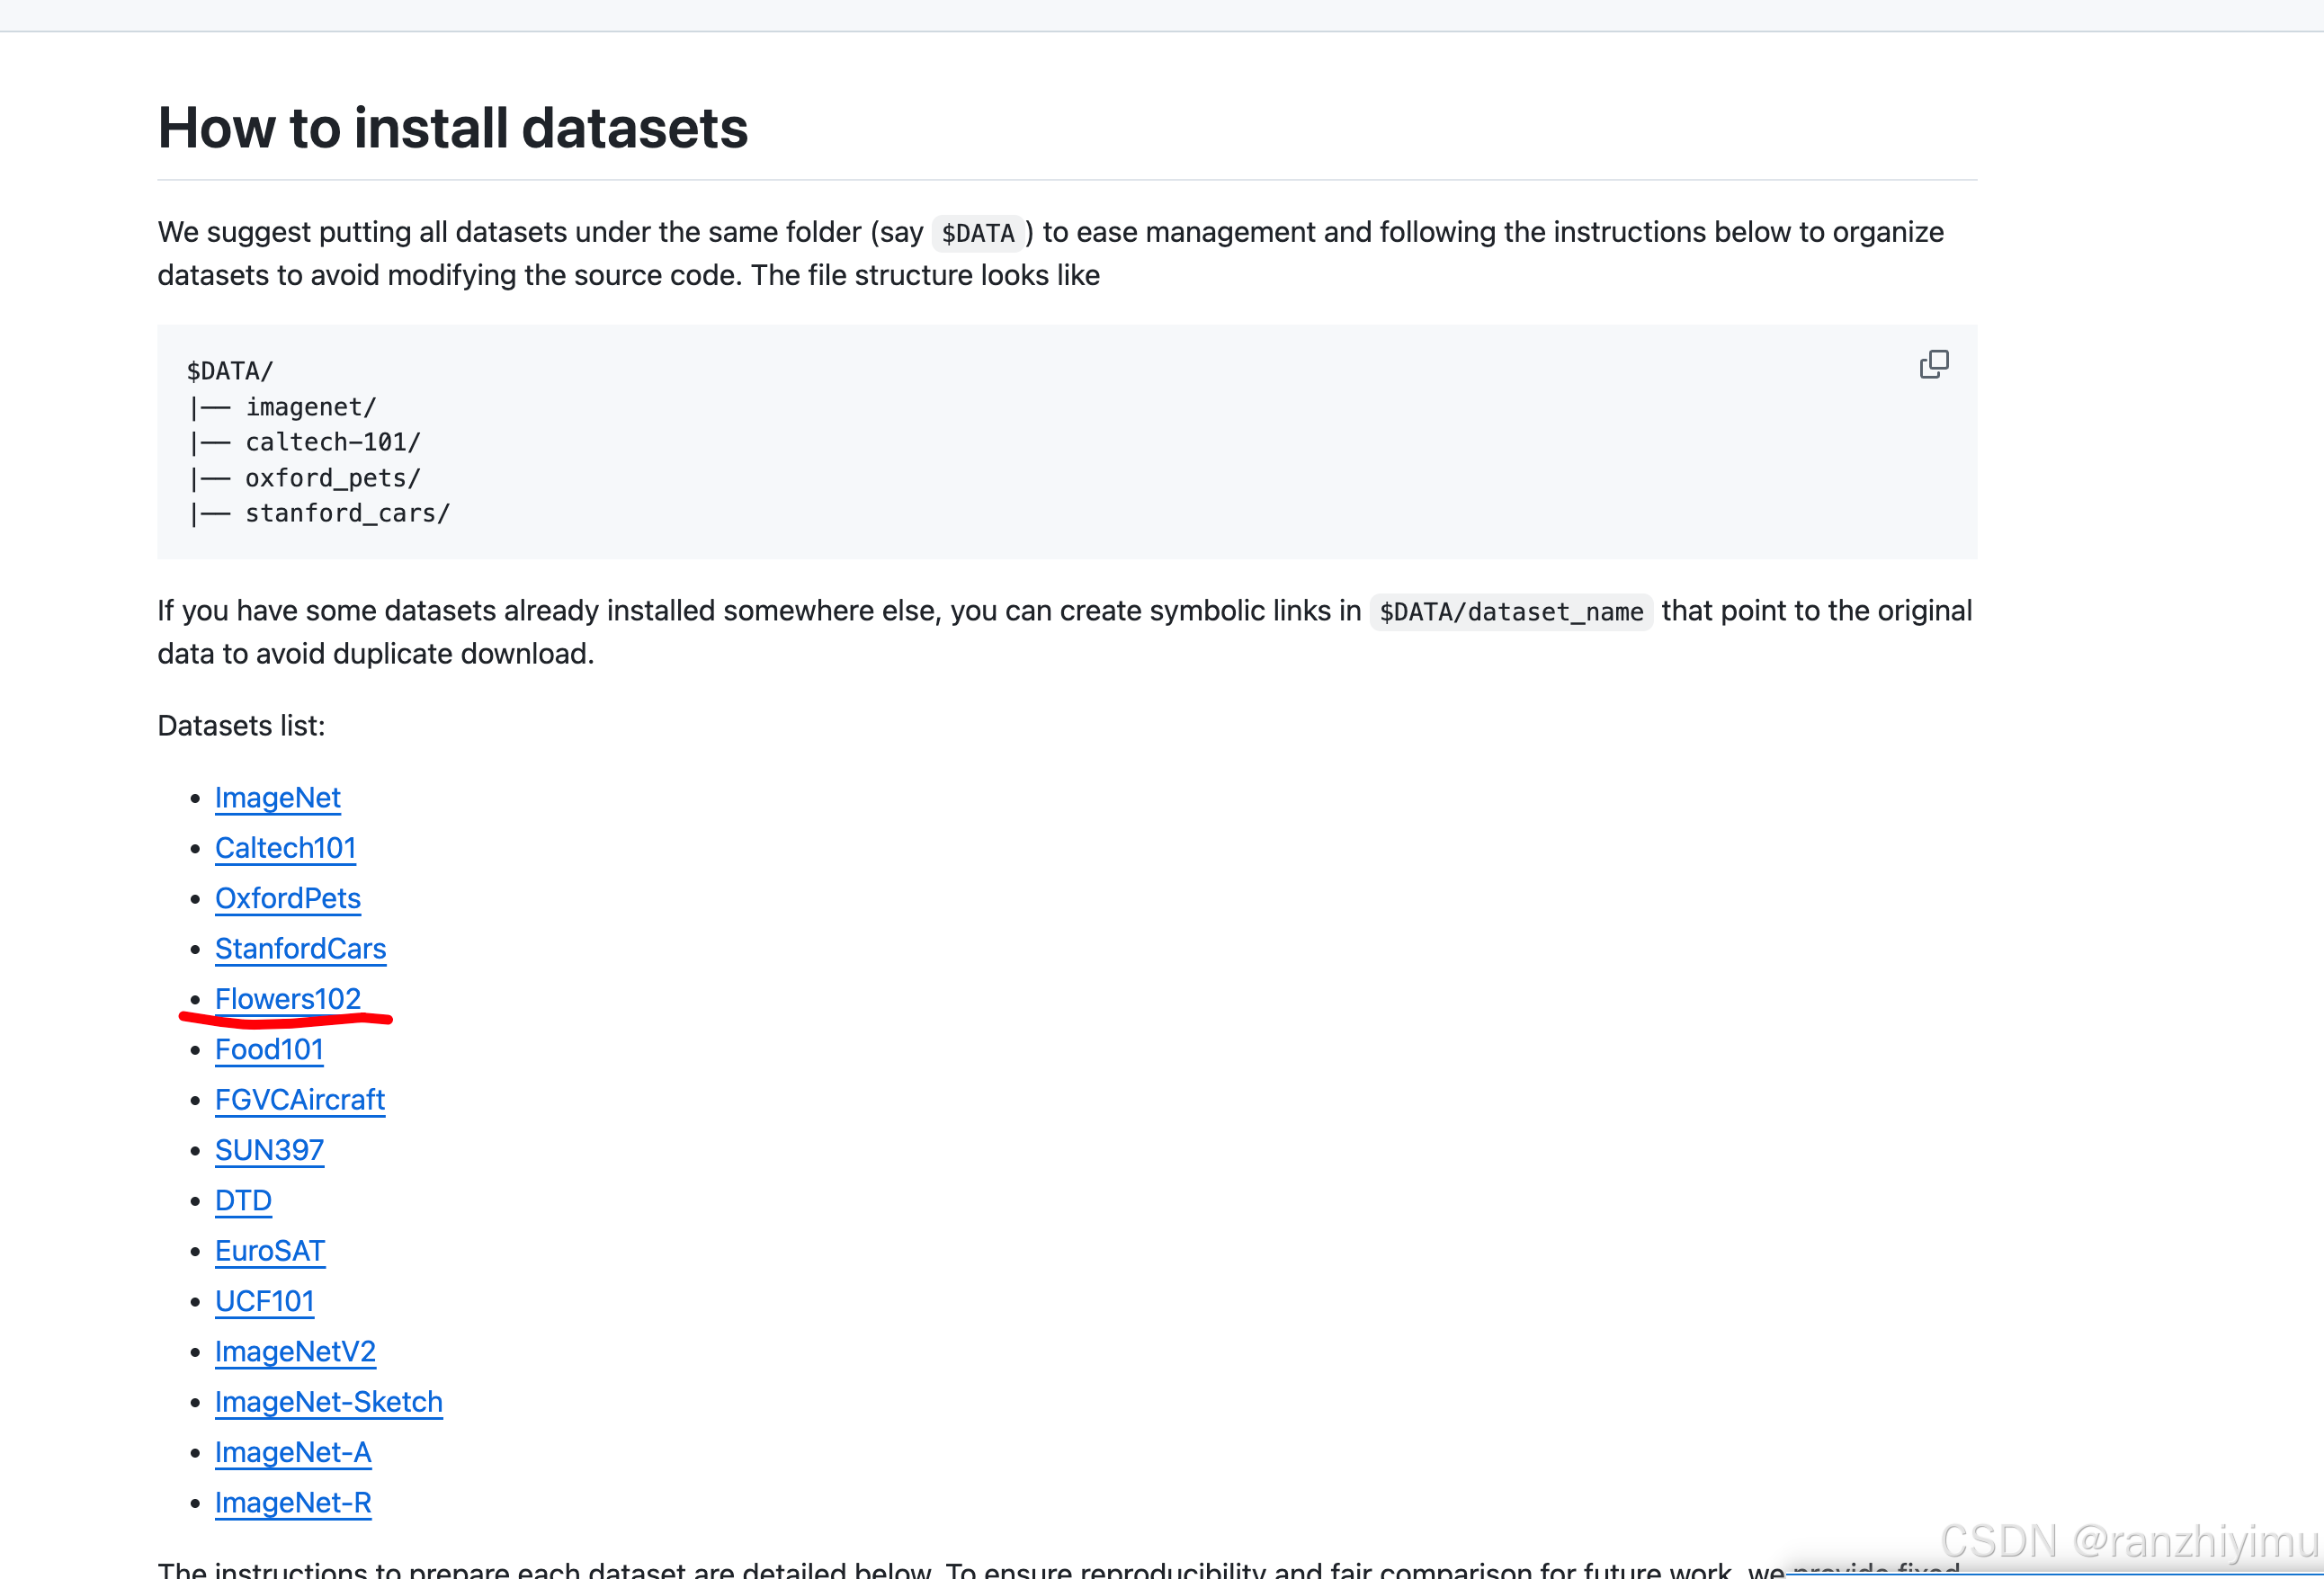Viewport: 2324px width, 1579px height.
Task: Navigate to ImageNet-Sketch instructions
Action: click(x=328, y=1402)
